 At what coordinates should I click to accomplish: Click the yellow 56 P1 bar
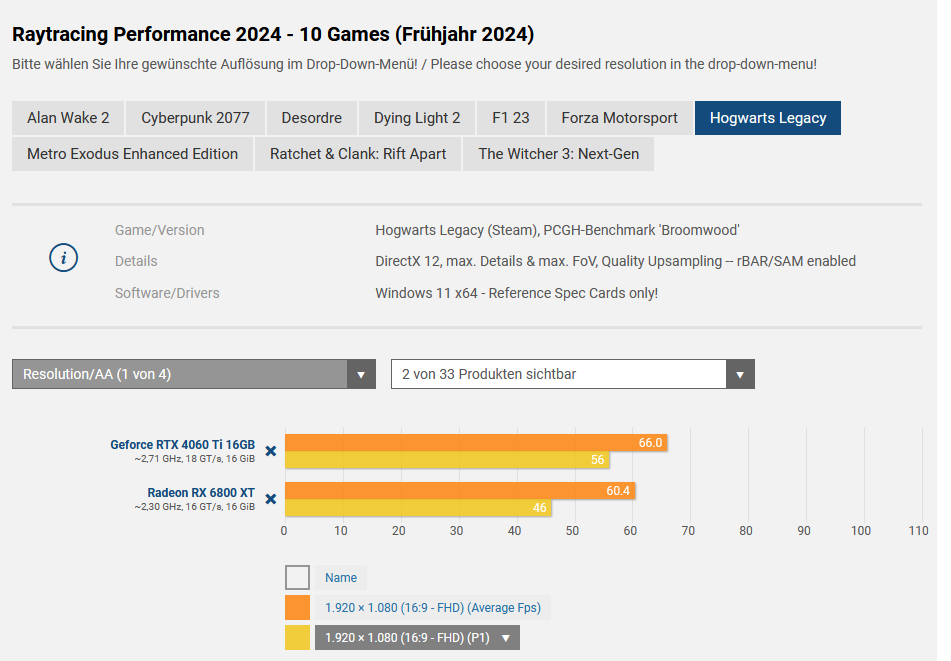447,460
